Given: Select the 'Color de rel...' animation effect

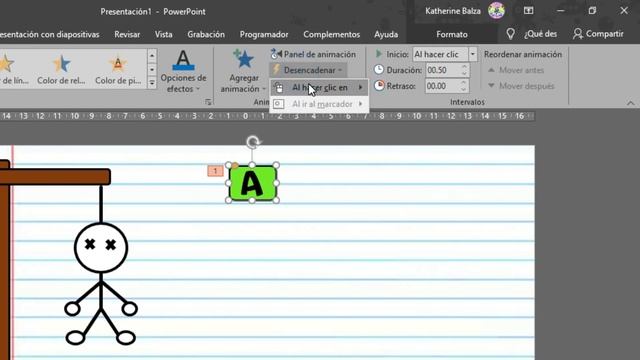Looking at the screenshot, I should [61, 69].
